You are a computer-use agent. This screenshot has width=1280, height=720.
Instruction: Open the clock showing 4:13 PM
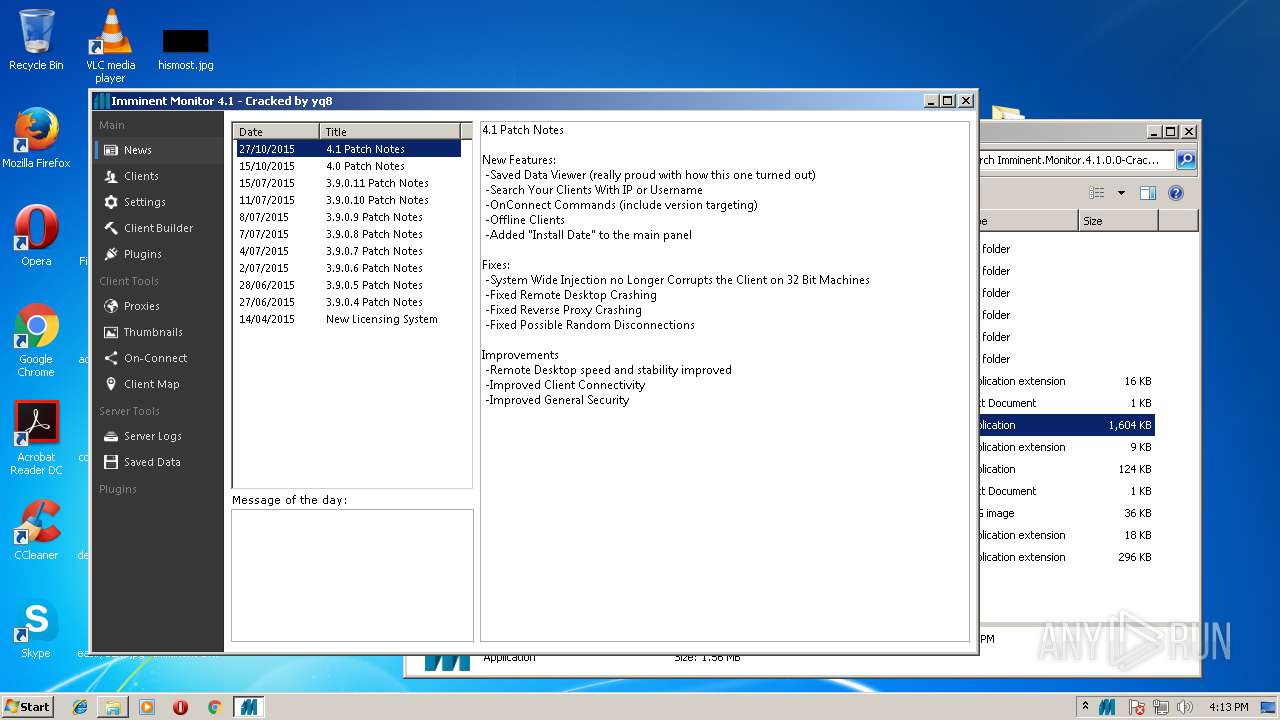[1228, 707]
